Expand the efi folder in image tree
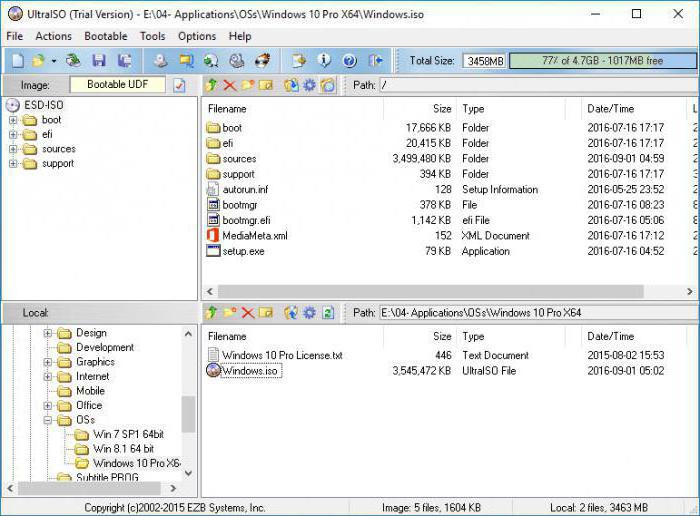 click(13, 134)
